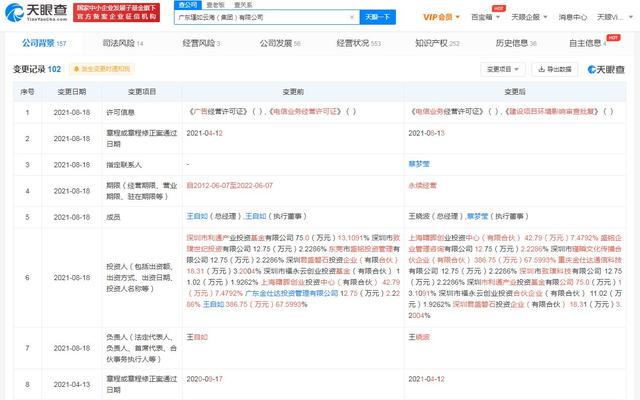Open 广东金仕达投资管理有限公司 link in row 6
Screen dimensions: 640x400
[x=291, y=293]
